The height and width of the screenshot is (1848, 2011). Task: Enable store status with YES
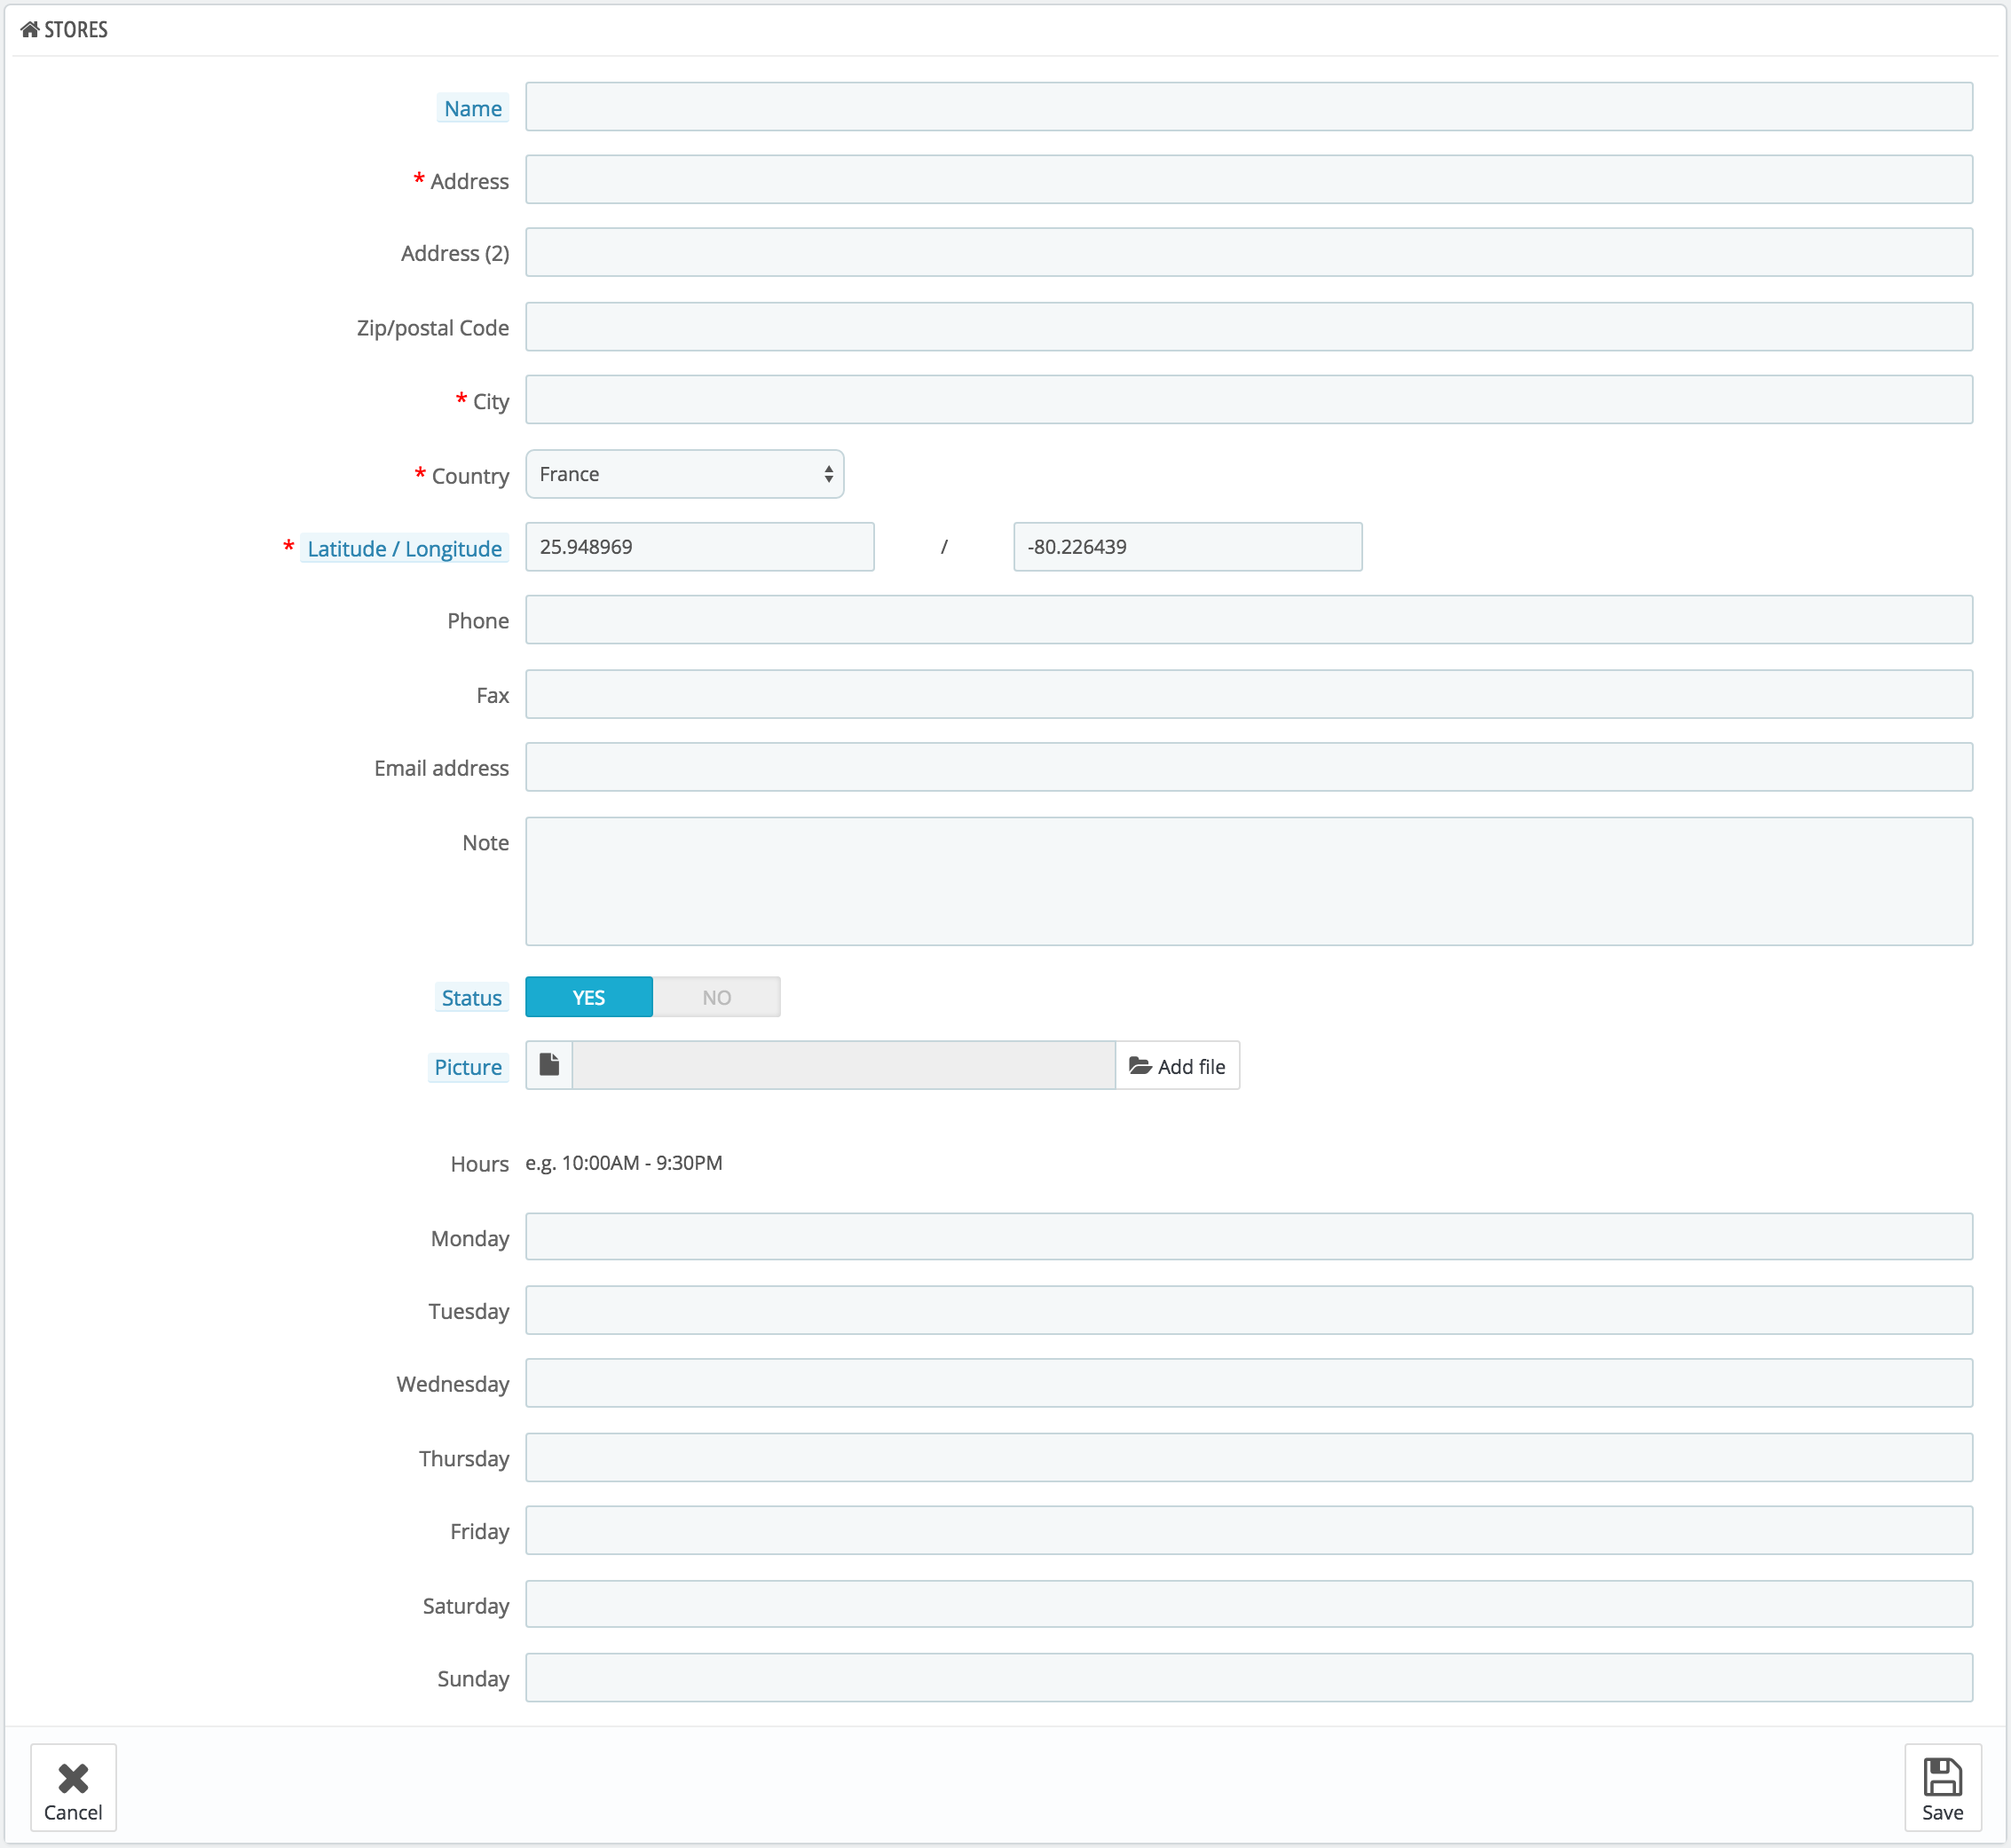tap(589, 997)
